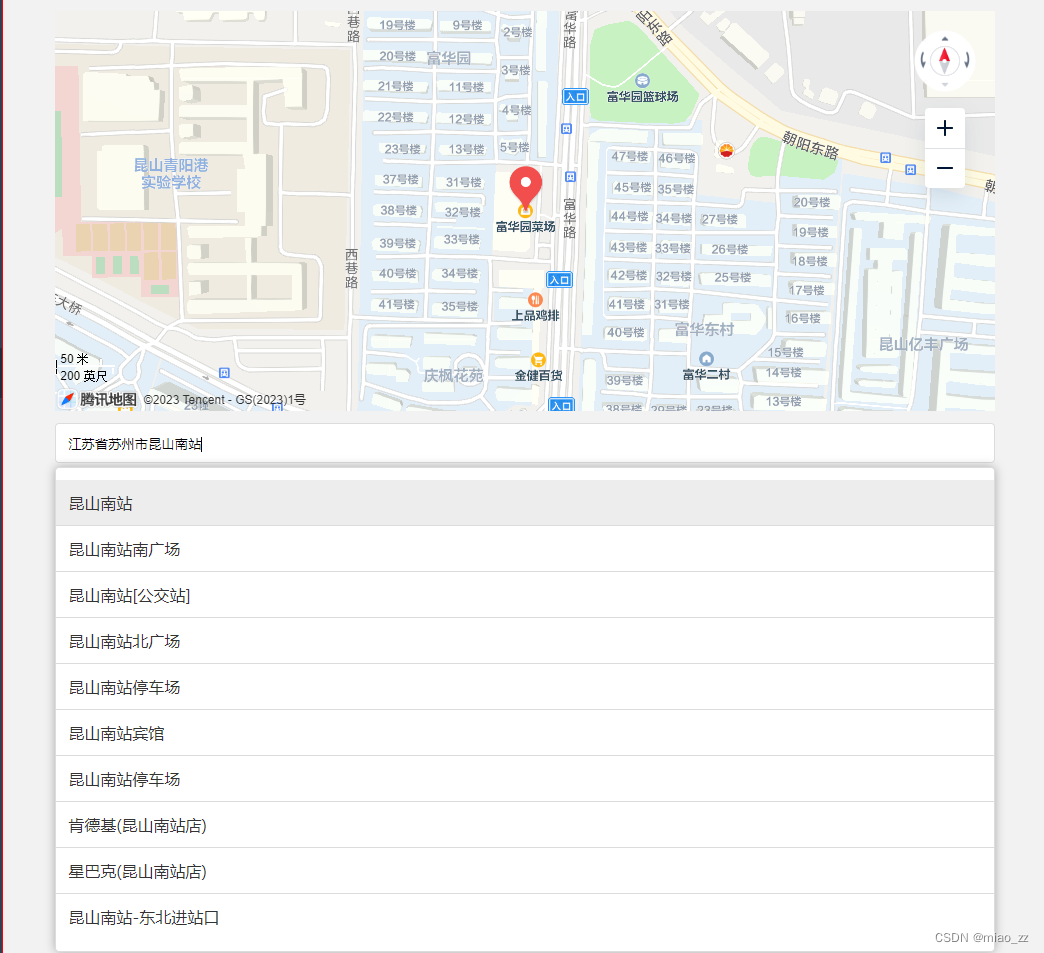This screenshot has width=1044, height=953.
Task: Click bus stop icon above Tencent copyright text
Action: click(224, 373)
